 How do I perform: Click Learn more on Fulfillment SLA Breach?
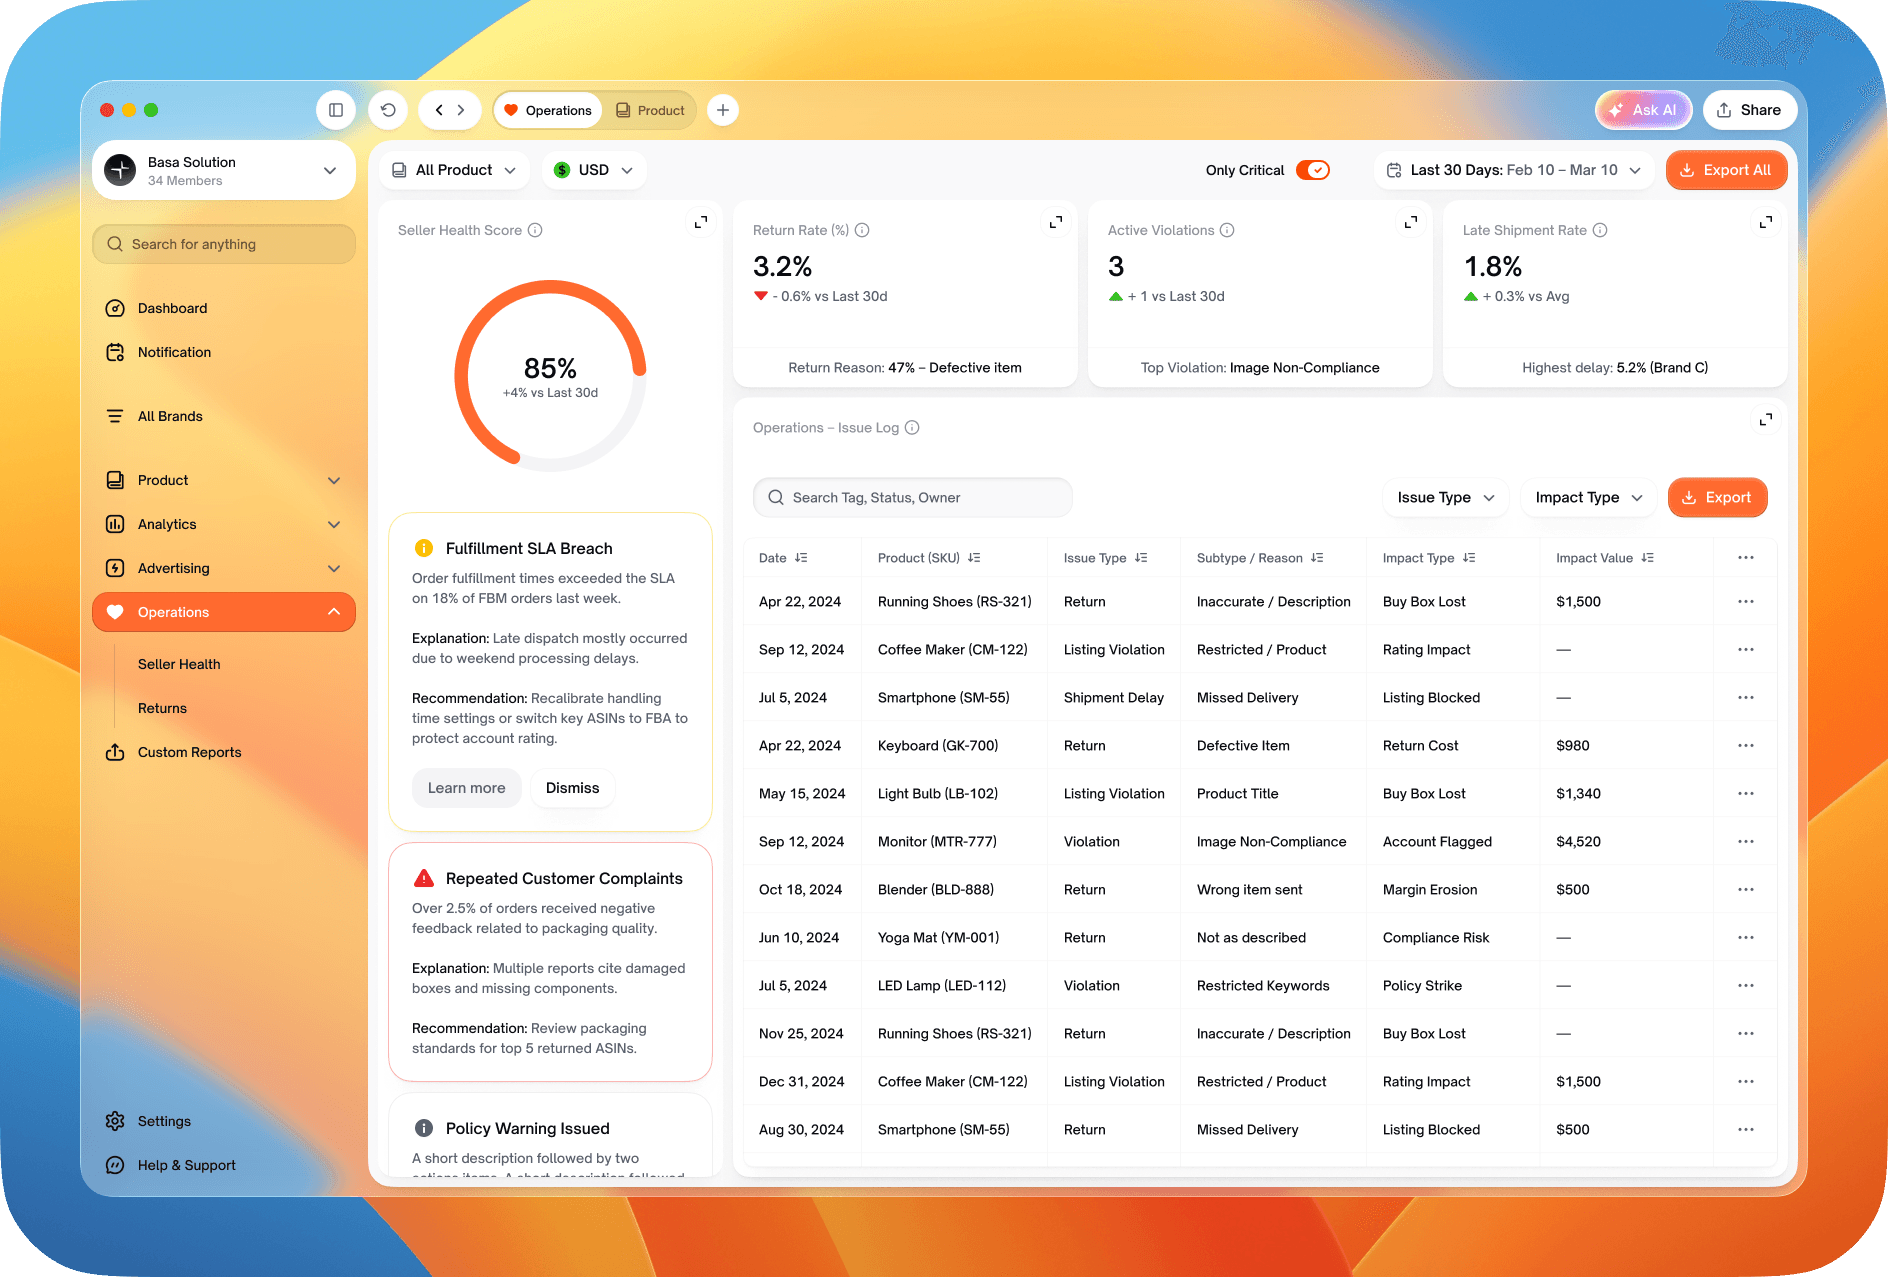(x=466, y=788)
